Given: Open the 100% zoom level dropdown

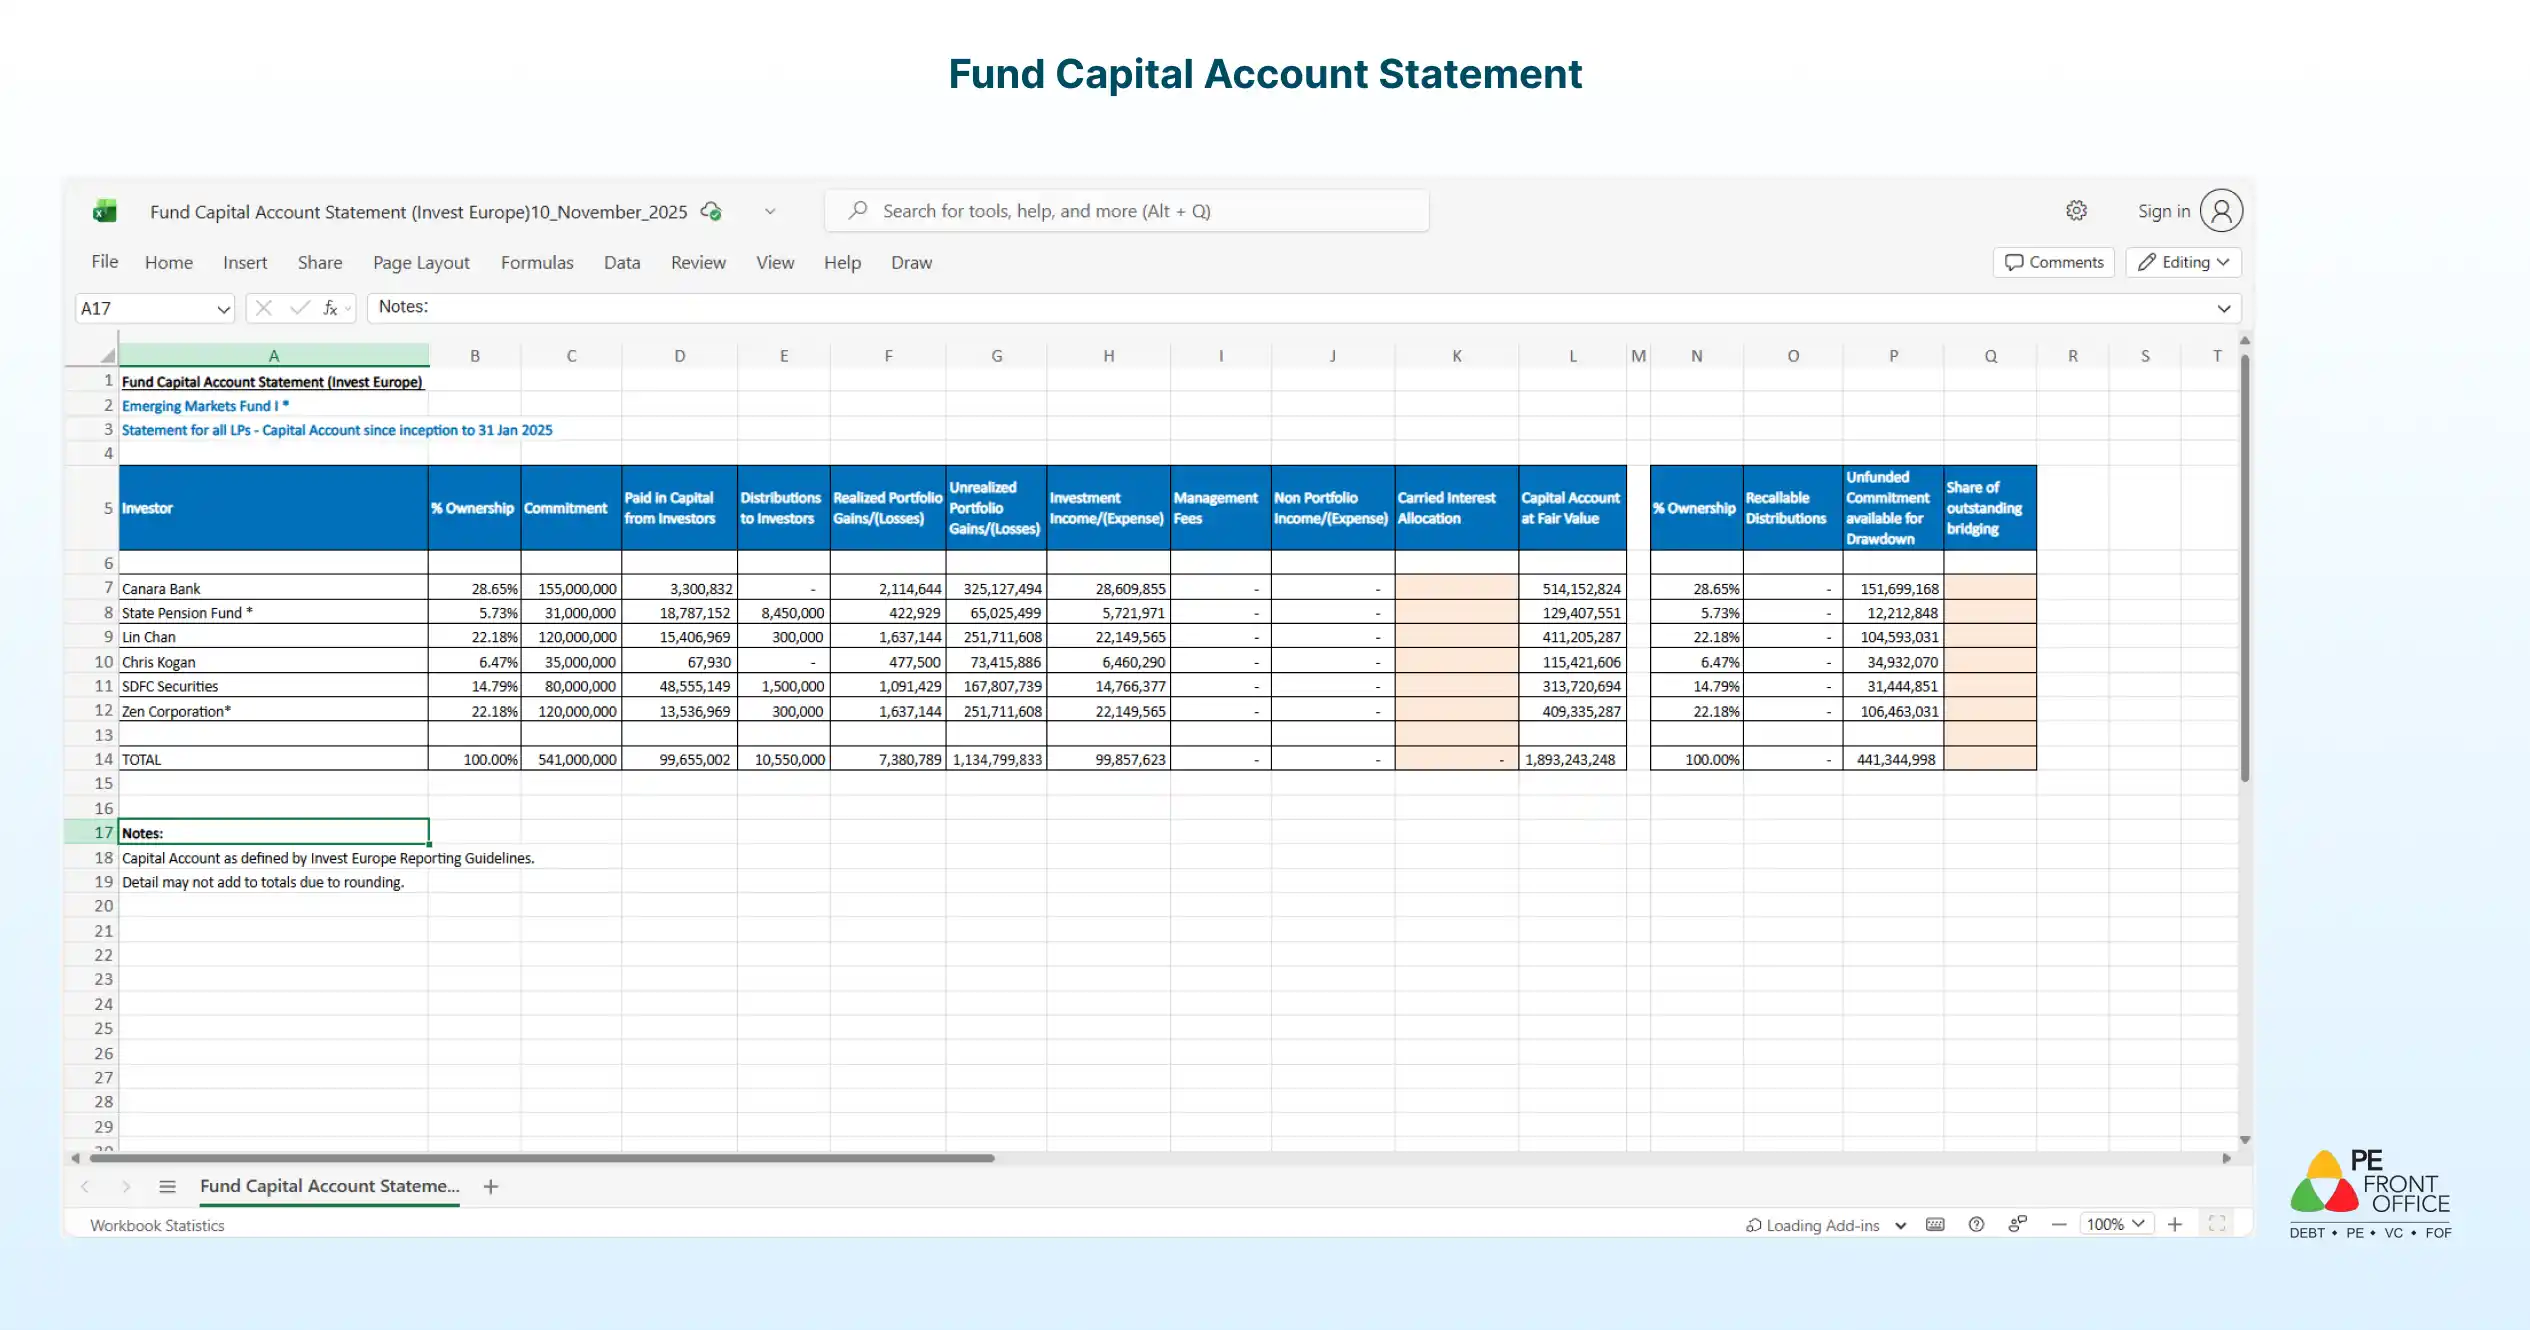Looking at the screenshot, I should (x=2116, y=1224).
